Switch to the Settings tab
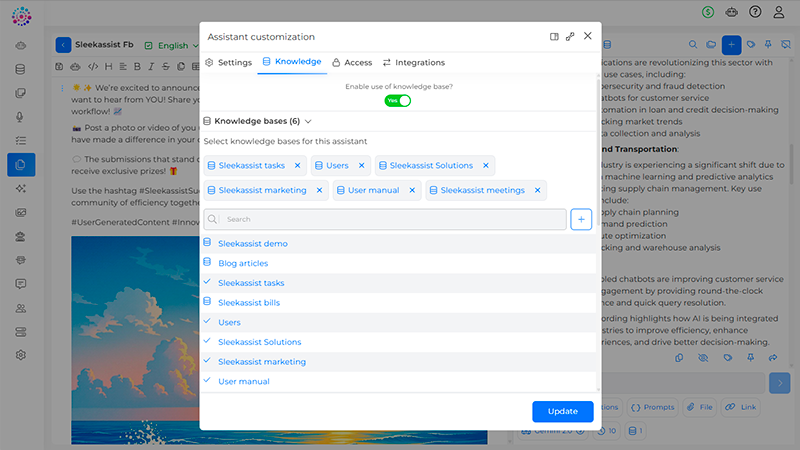800x450 pixels. 229,62
